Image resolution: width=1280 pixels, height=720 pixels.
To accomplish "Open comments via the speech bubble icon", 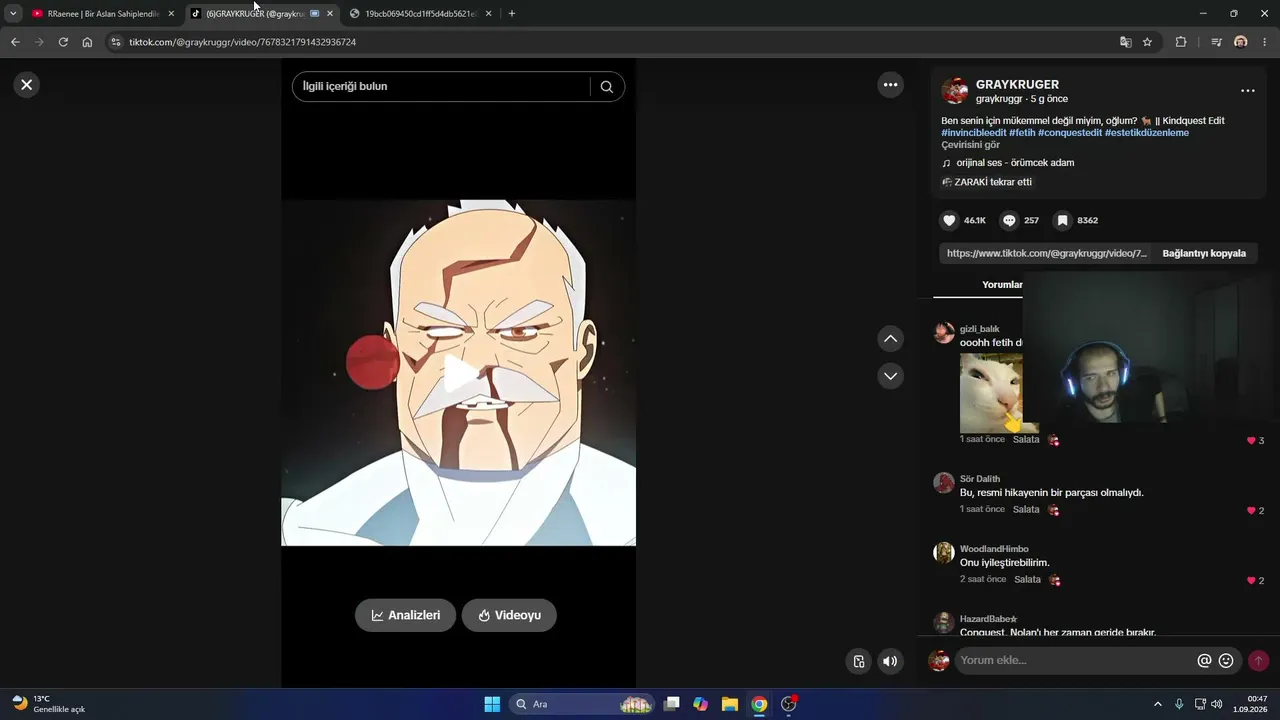I will 1009,220.
